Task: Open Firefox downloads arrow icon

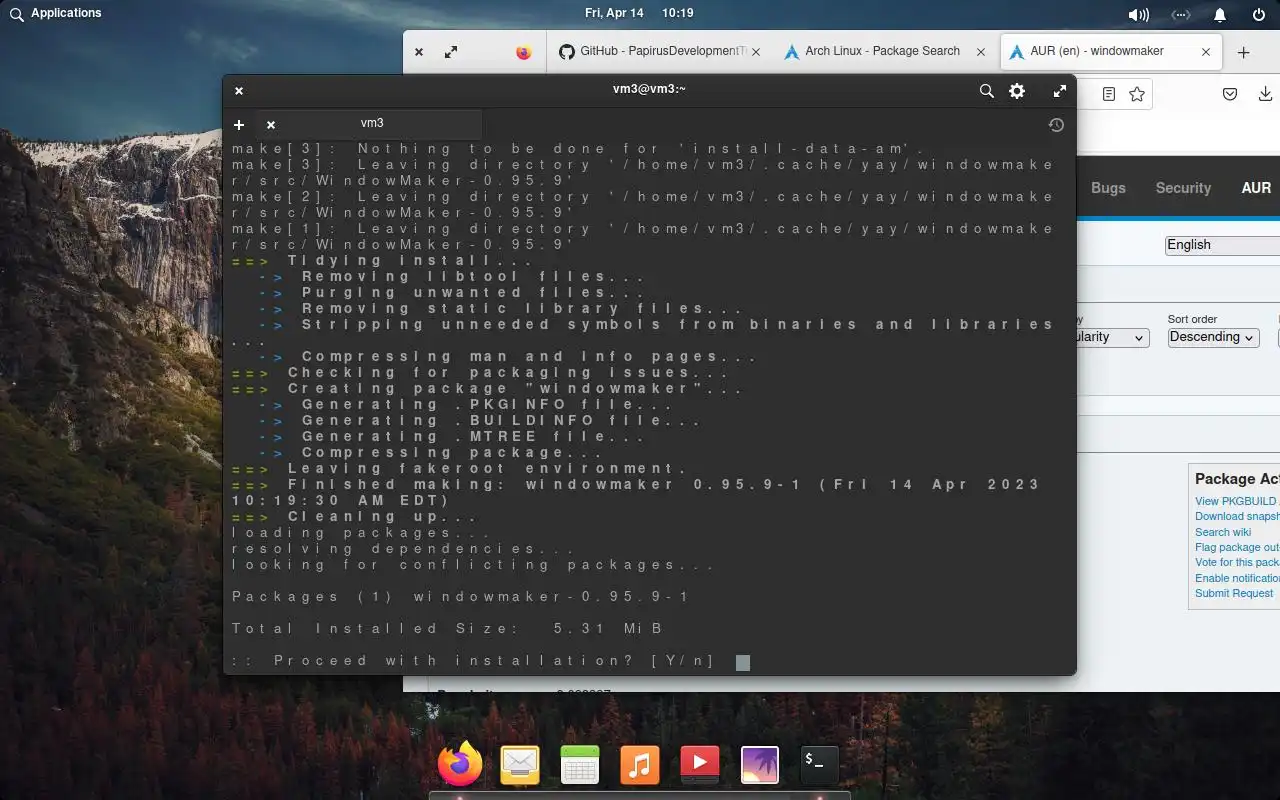Action: tap(1265, 94)
